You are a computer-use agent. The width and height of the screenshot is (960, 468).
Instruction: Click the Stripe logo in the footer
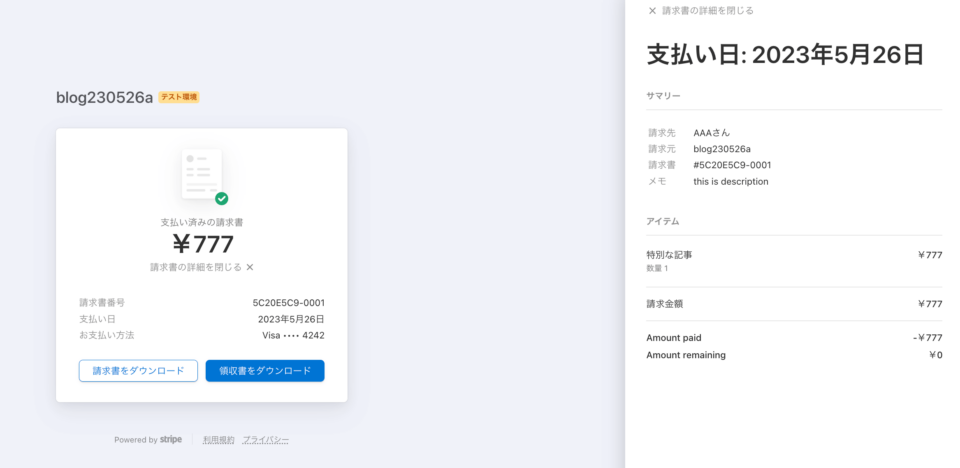[171, 440]
